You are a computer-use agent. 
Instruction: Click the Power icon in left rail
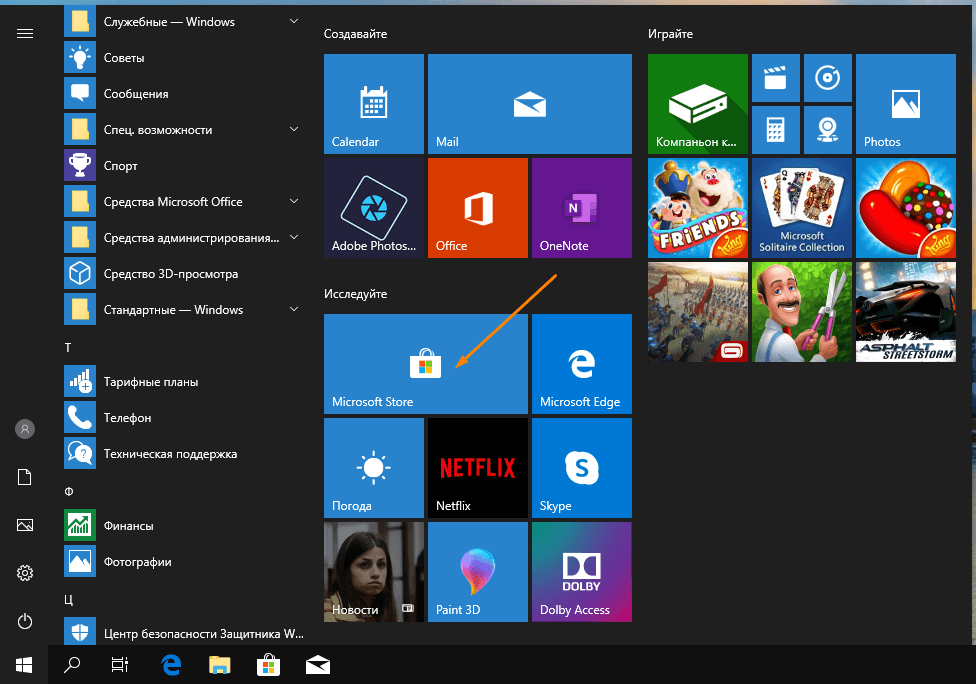coord(25,621)
